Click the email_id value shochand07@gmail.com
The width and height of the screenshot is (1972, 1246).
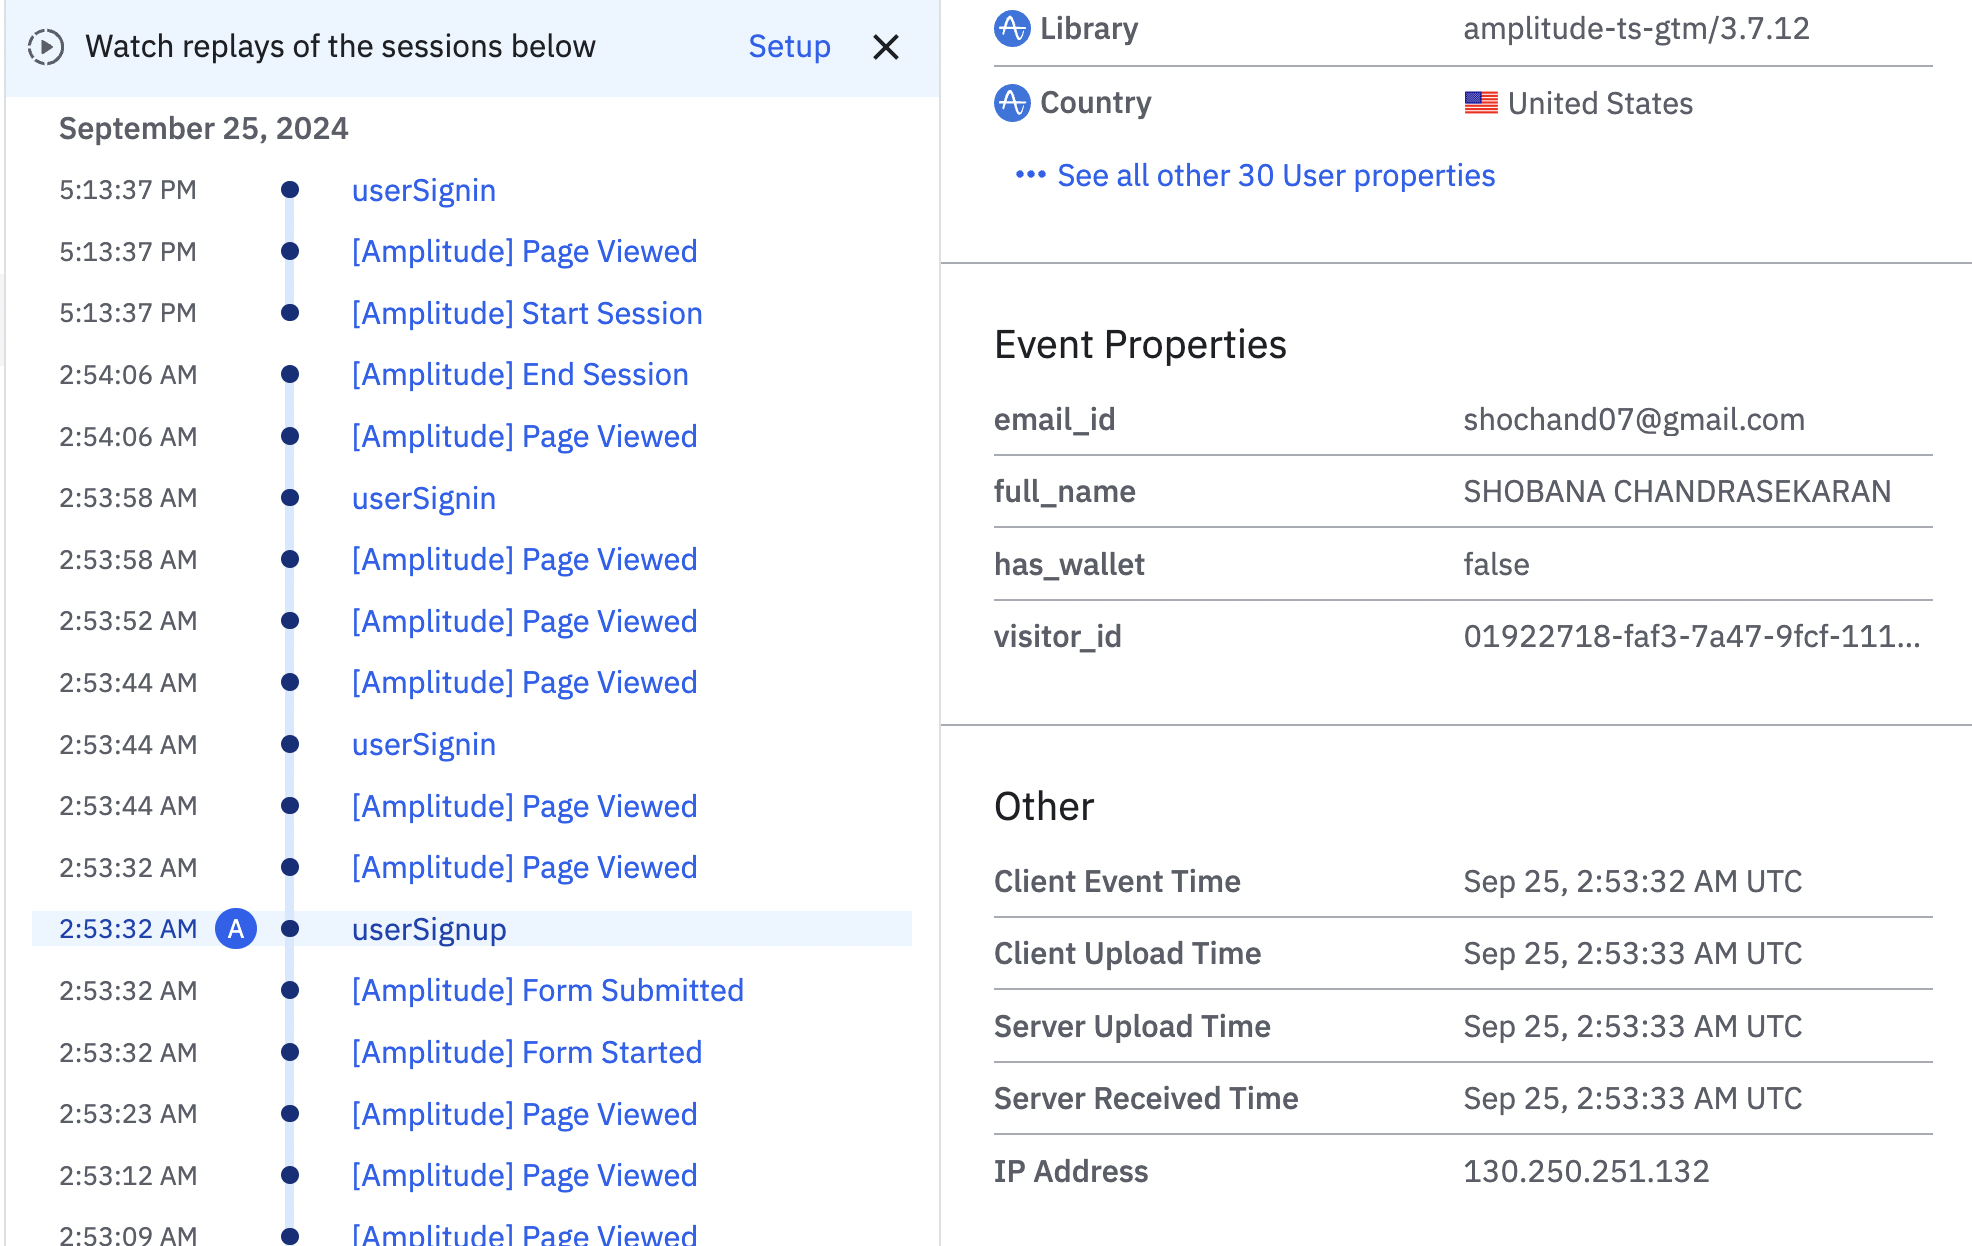click(x=1633, y=420)
